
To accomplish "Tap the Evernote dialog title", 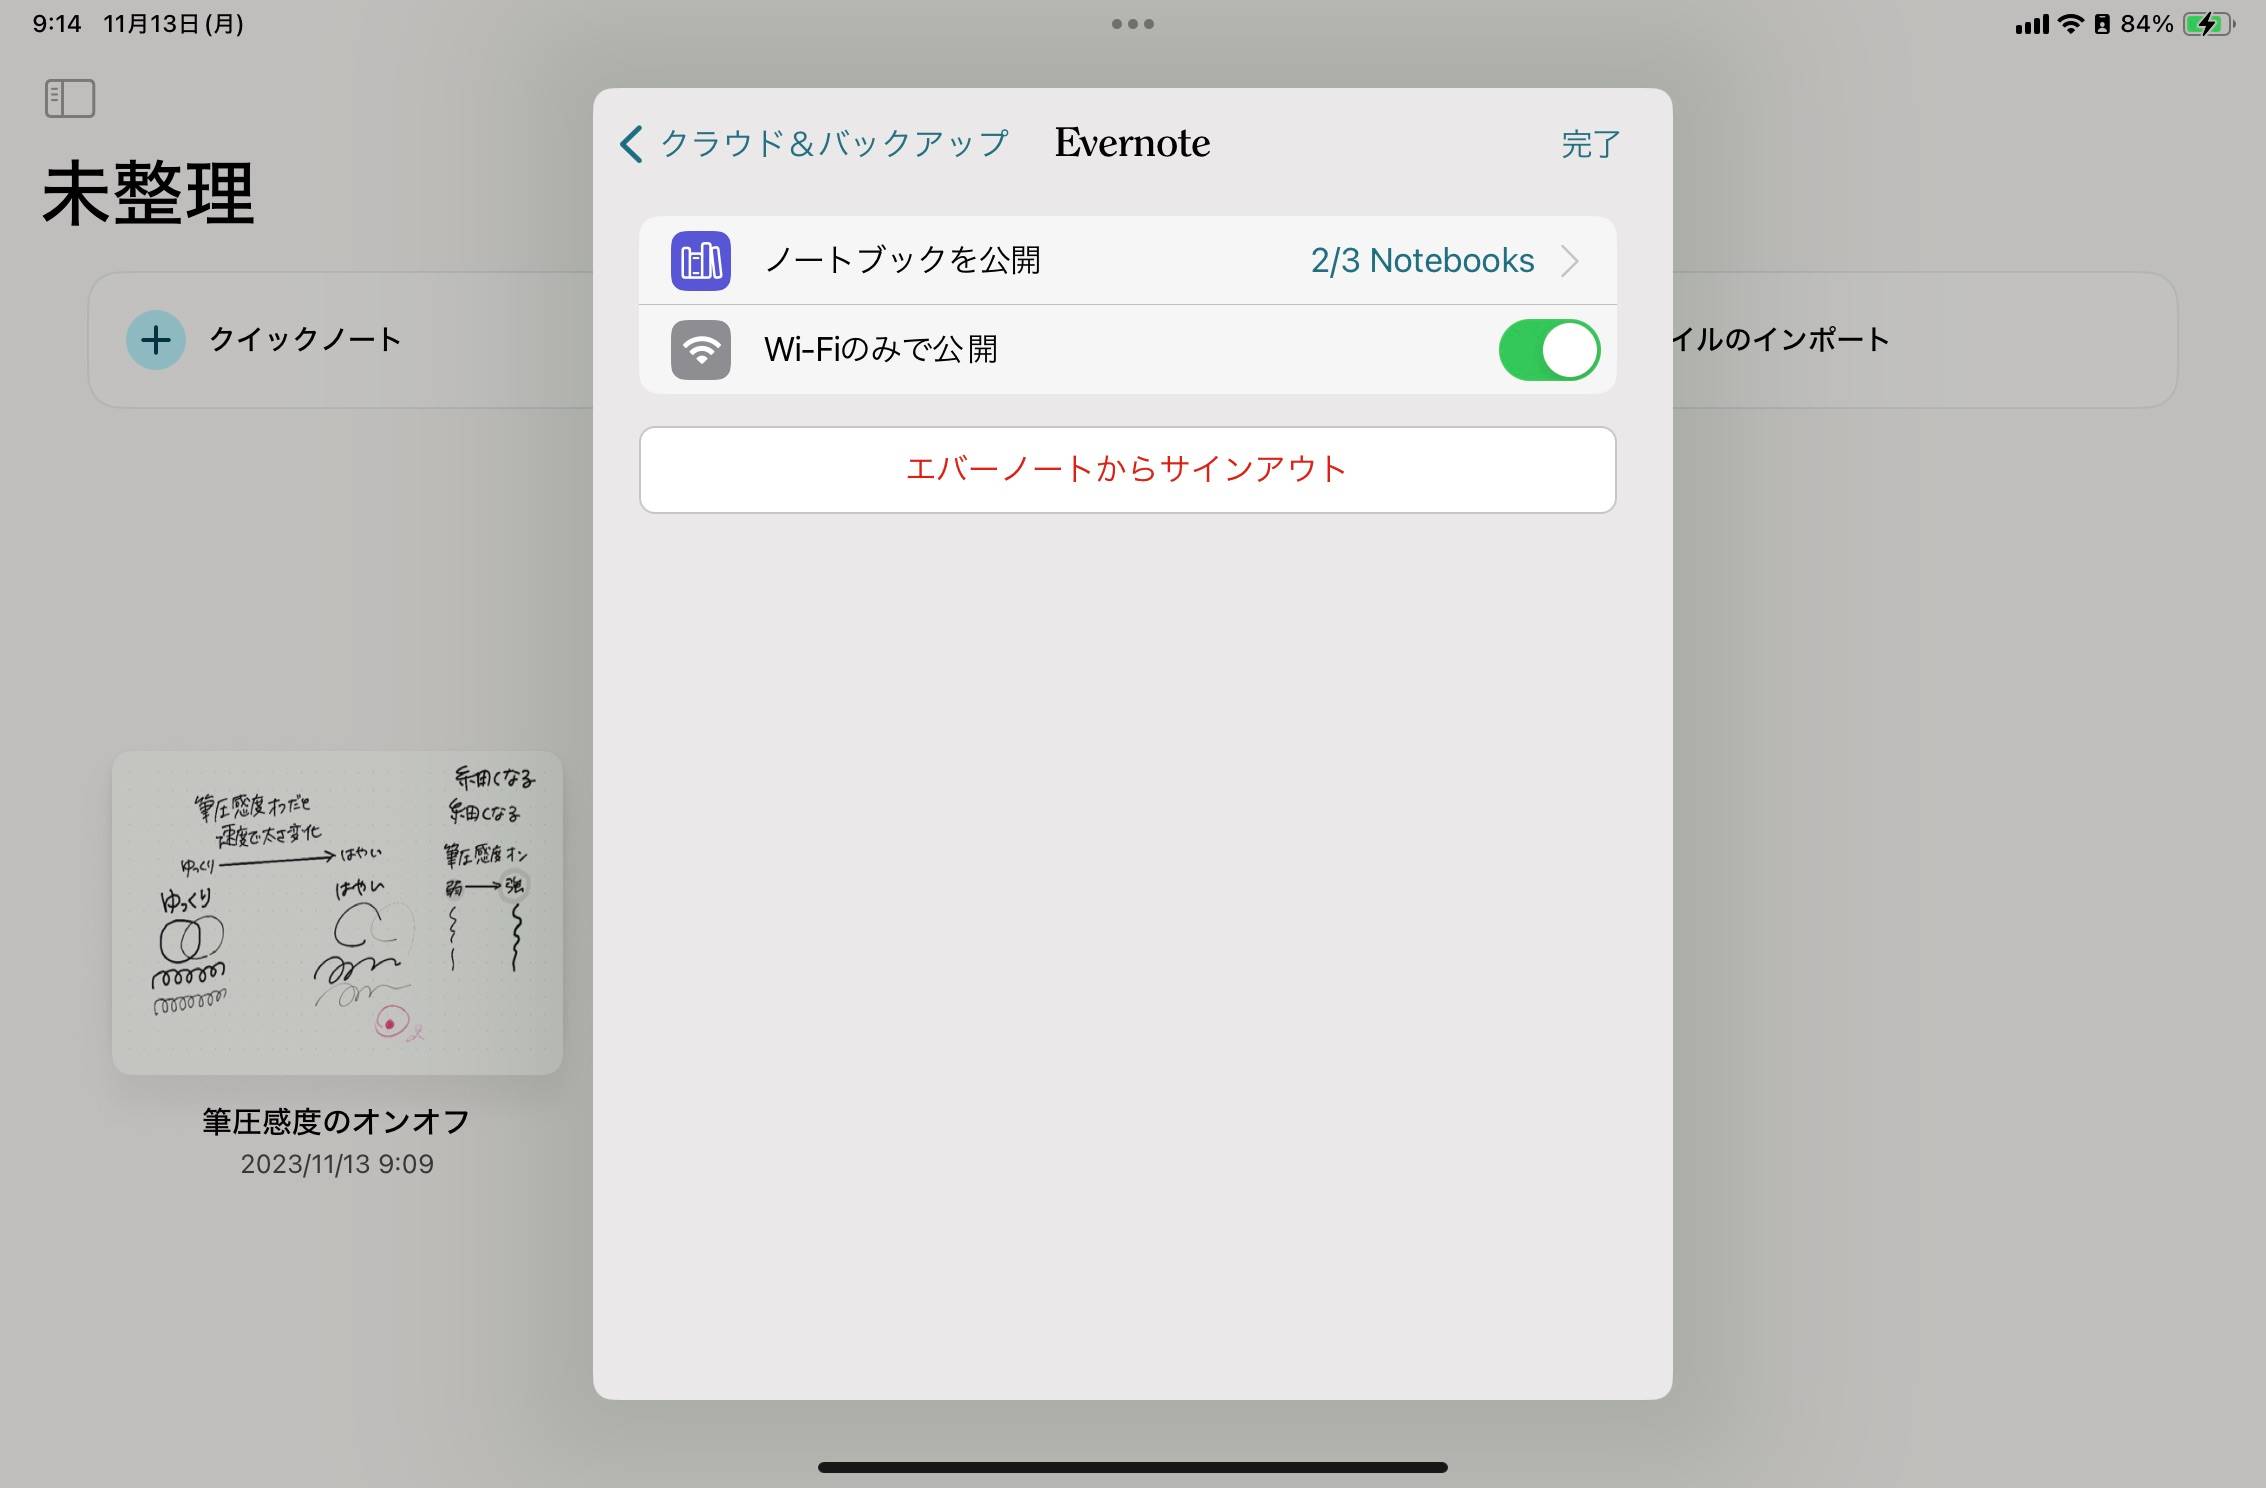I will [x=1132, y=143].
